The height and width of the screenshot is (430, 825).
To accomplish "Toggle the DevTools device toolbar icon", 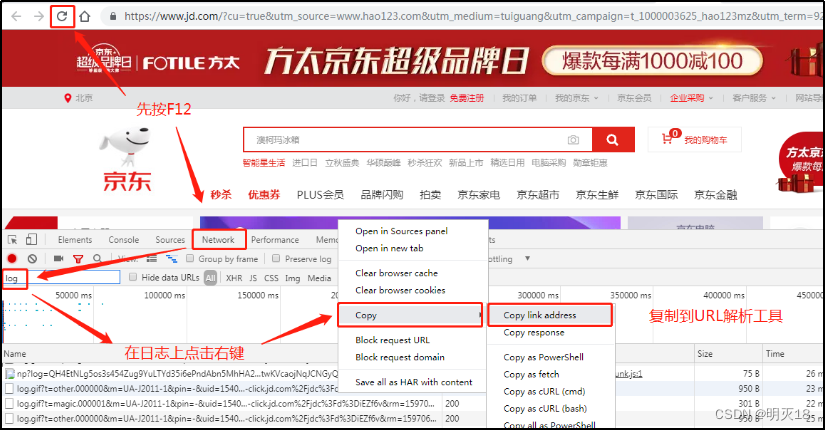I will (x=31, y=239).
